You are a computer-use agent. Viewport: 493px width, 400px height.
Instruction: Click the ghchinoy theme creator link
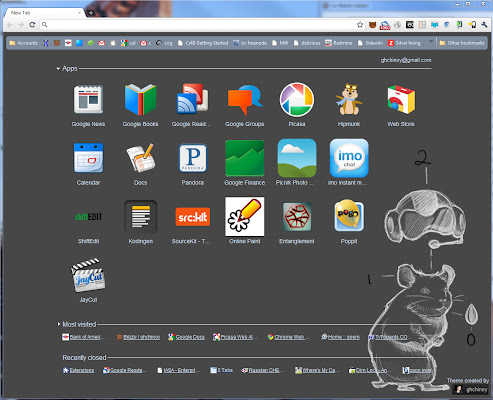tap(472, 389)
